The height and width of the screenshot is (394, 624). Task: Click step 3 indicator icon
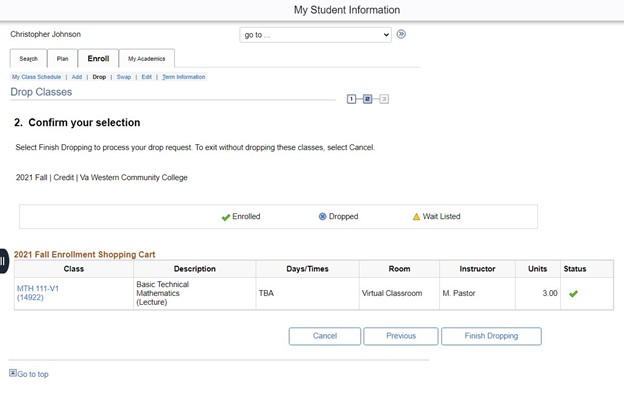click(384, 99)
